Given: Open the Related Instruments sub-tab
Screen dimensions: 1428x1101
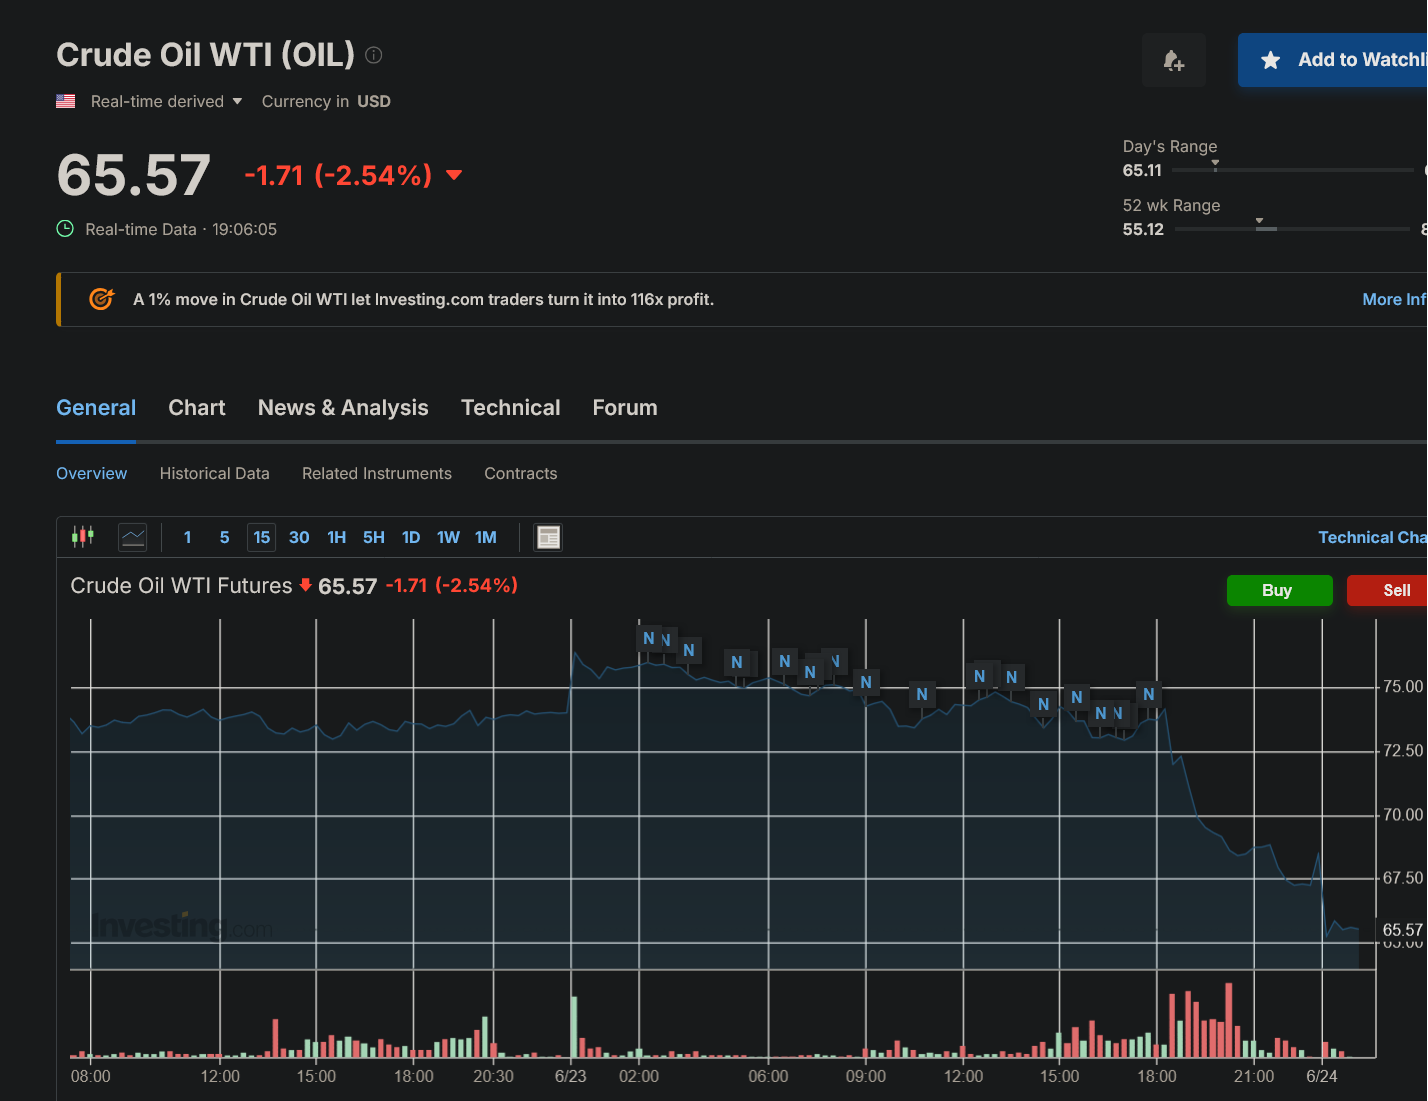Looking at the screenshot, I should coord(377,473).
